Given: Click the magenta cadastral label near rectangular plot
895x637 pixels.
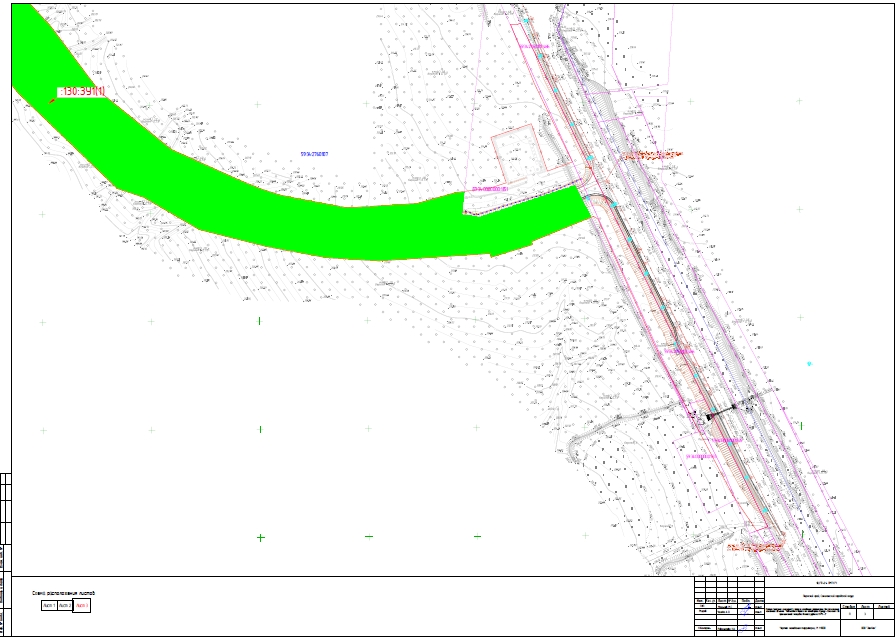Looking at the screenshot, I should click(490, 189).
